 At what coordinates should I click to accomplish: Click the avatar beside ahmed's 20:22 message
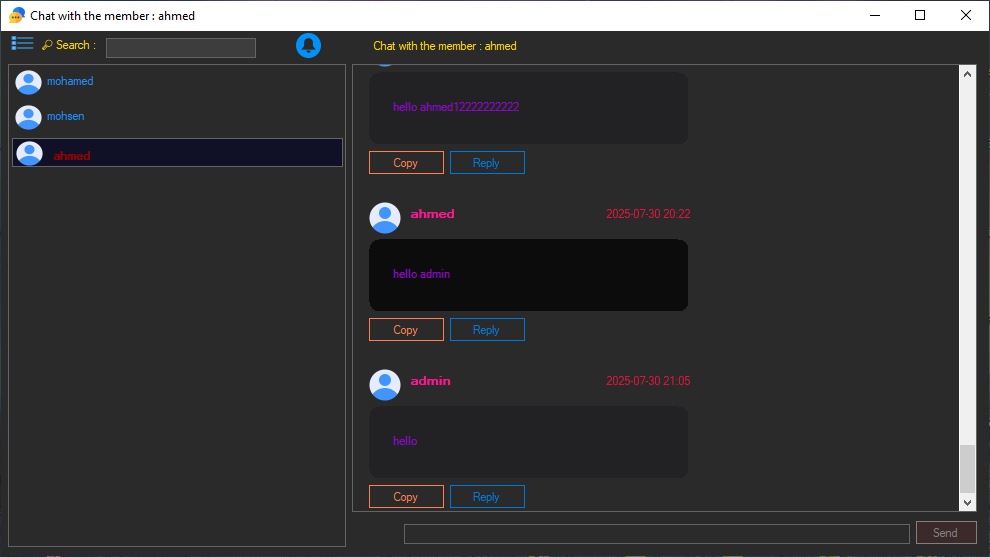tap(385, 217)
